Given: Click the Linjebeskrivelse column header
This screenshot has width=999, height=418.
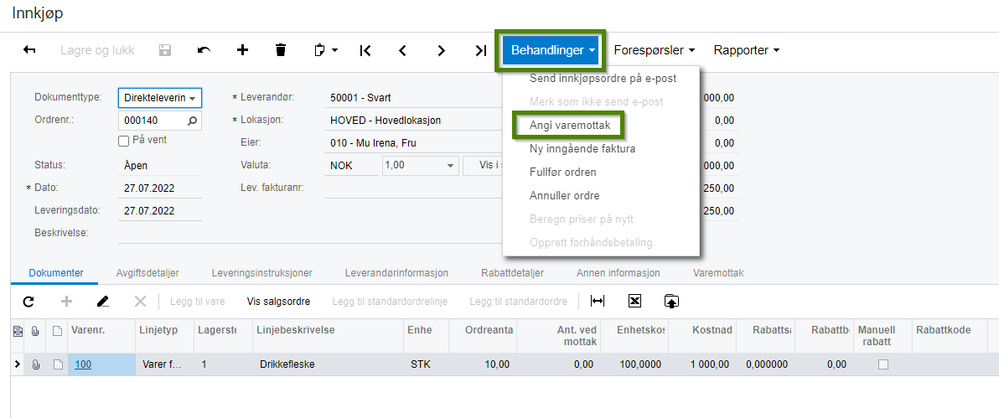Looking at the screenshot, I should (328, 336).
